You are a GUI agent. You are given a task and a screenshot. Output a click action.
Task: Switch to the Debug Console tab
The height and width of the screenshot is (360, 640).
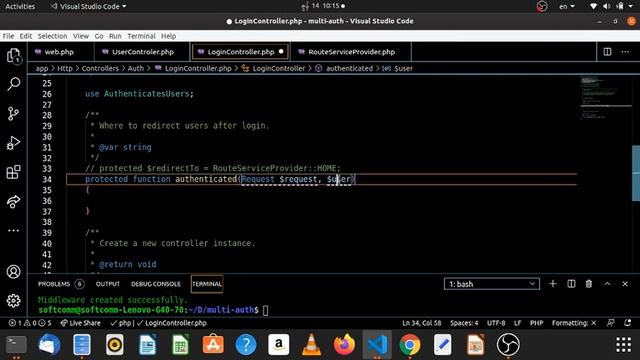tap(156, 284)
